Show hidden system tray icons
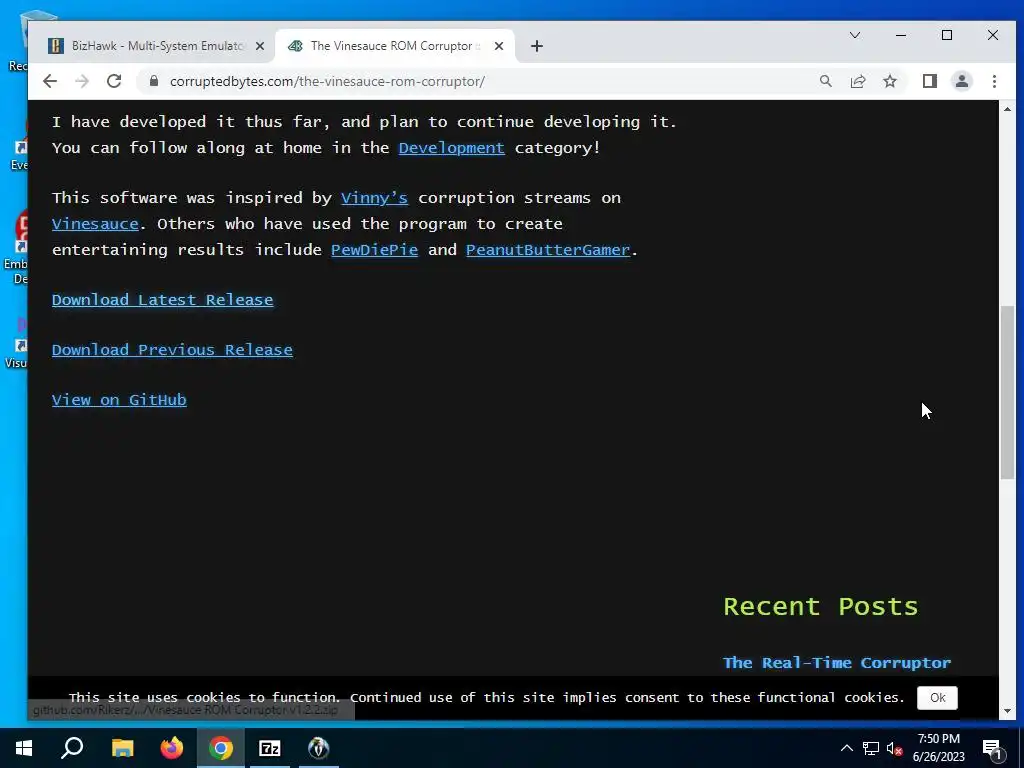Viewport: 1024px width, 768px height. pos(846,748)
